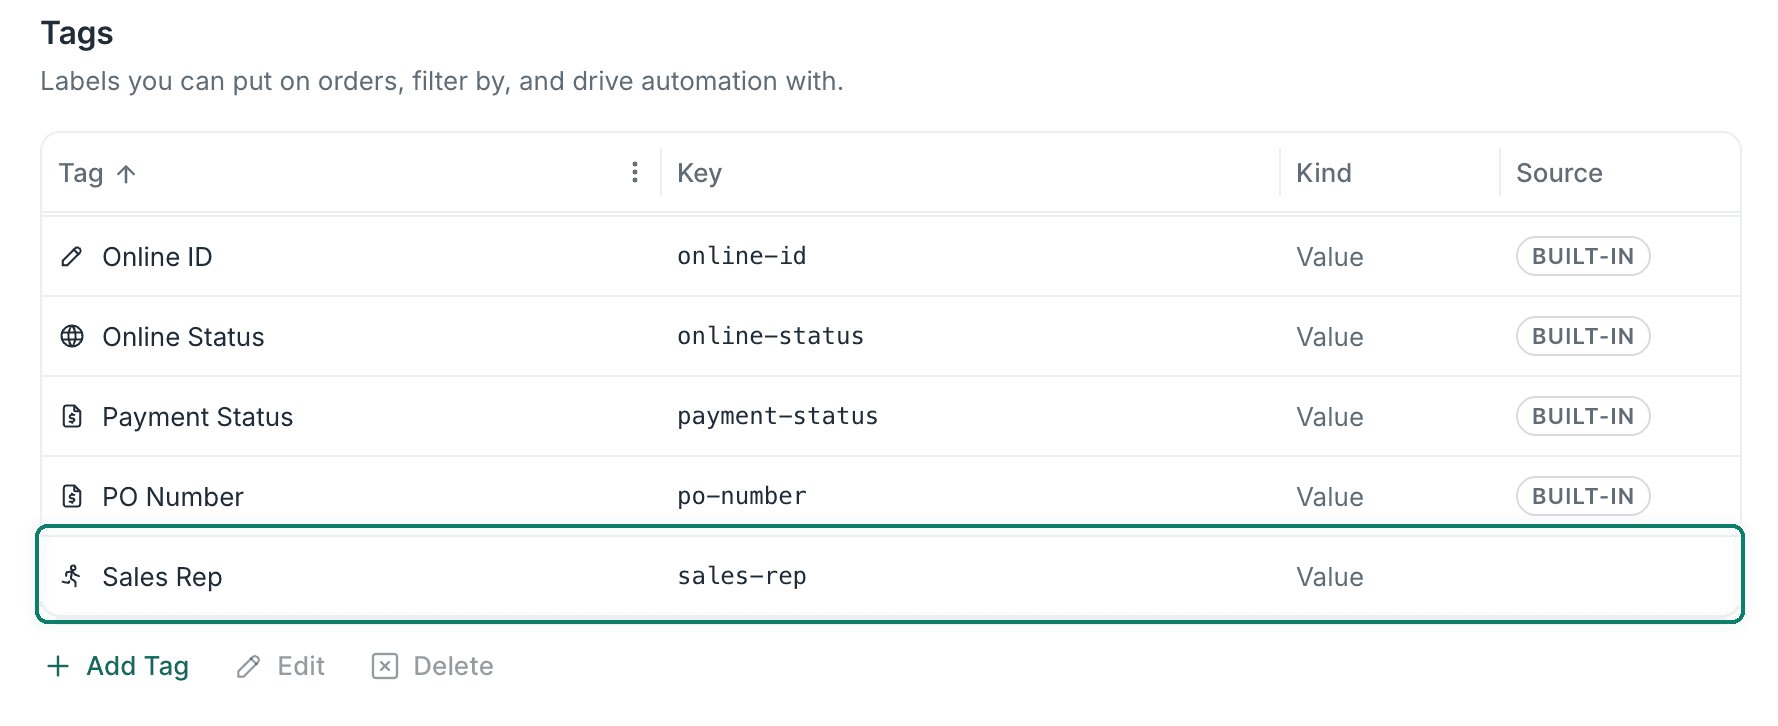Click the PO Number tag name

tap(172, 497)
